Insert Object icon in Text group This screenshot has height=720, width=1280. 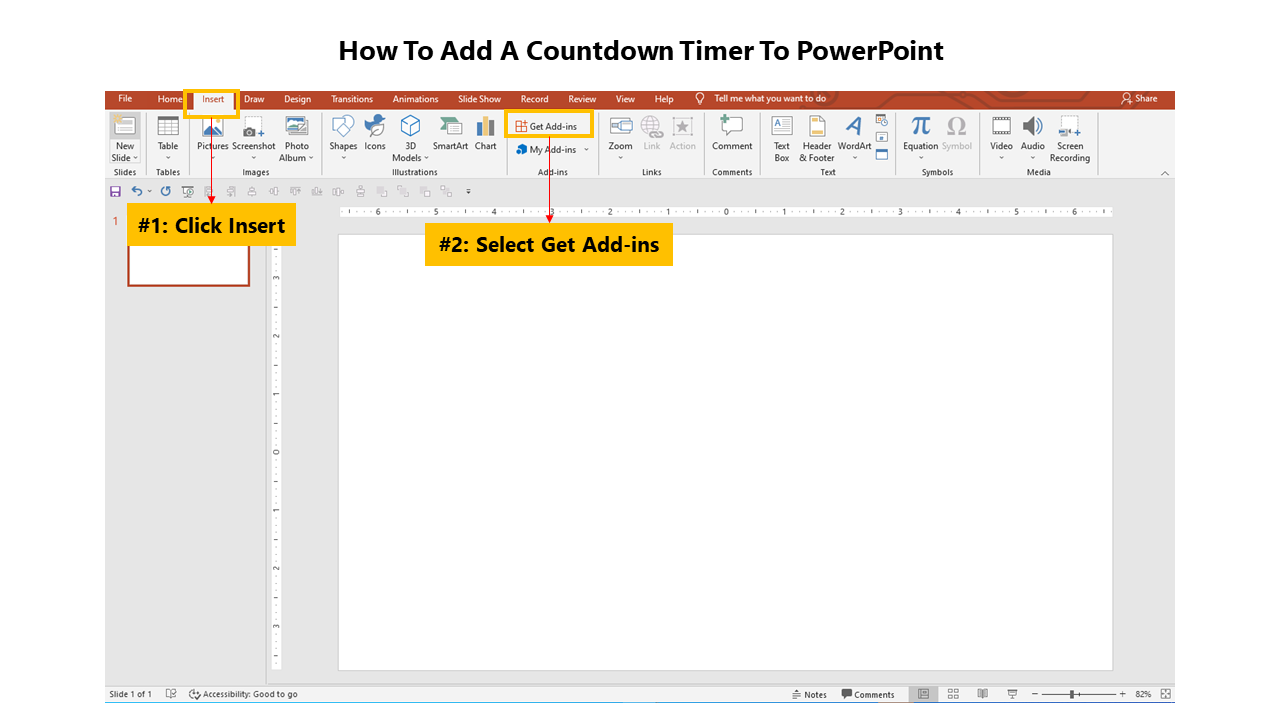coord(881,154)
